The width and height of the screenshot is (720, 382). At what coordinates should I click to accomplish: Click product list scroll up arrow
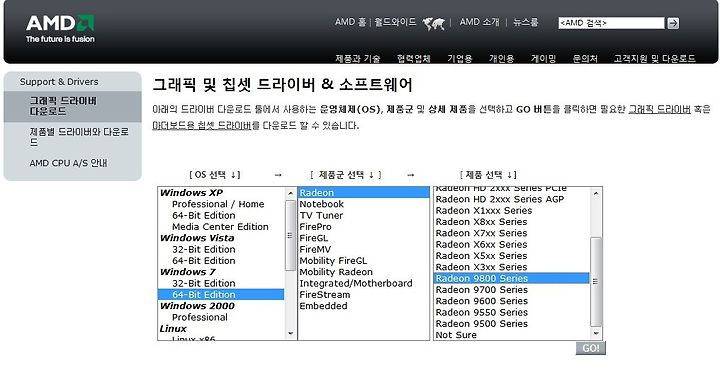(596, 193)
